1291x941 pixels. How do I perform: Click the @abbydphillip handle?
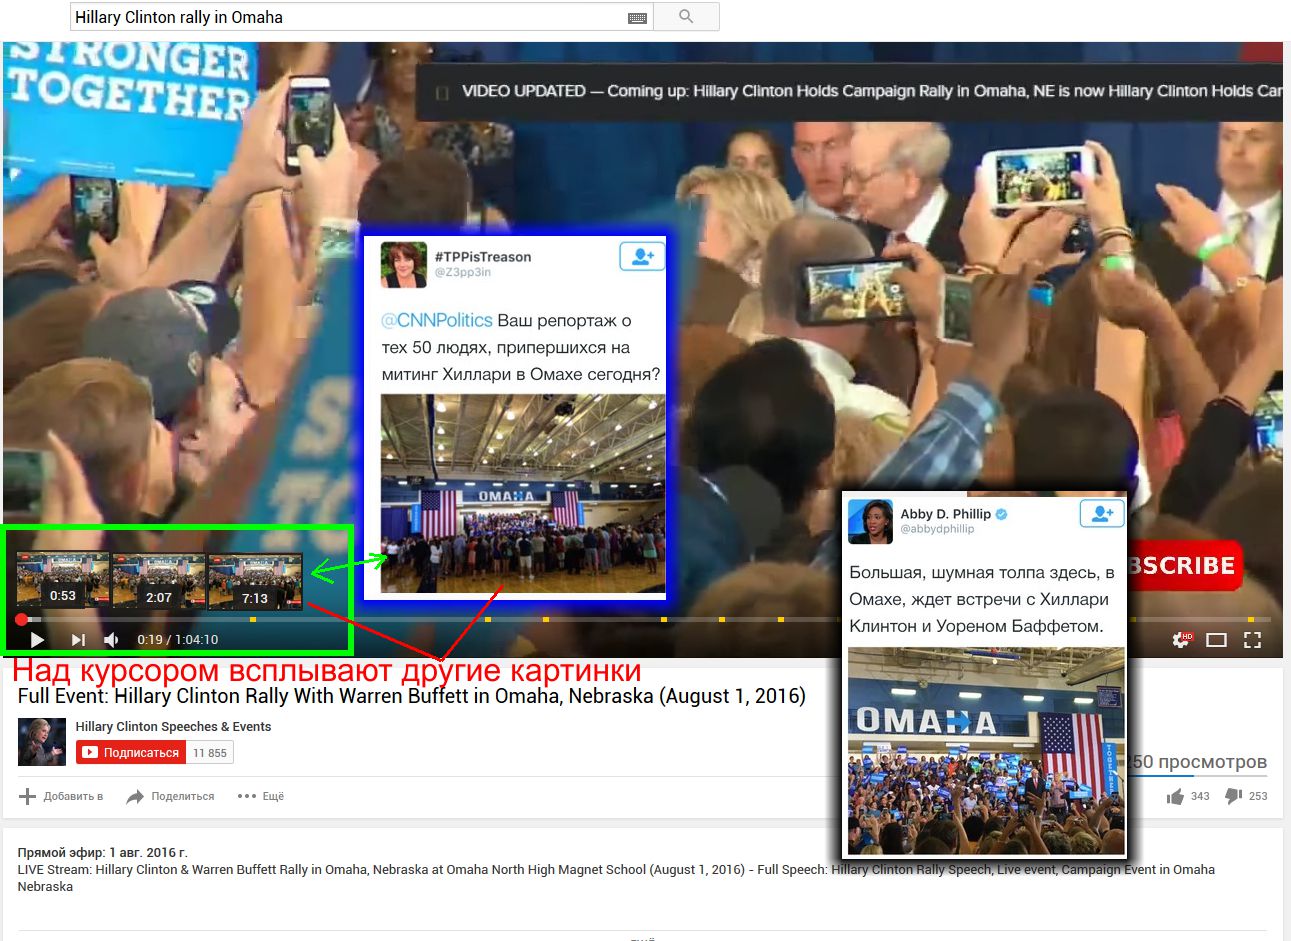click(937, 529)
